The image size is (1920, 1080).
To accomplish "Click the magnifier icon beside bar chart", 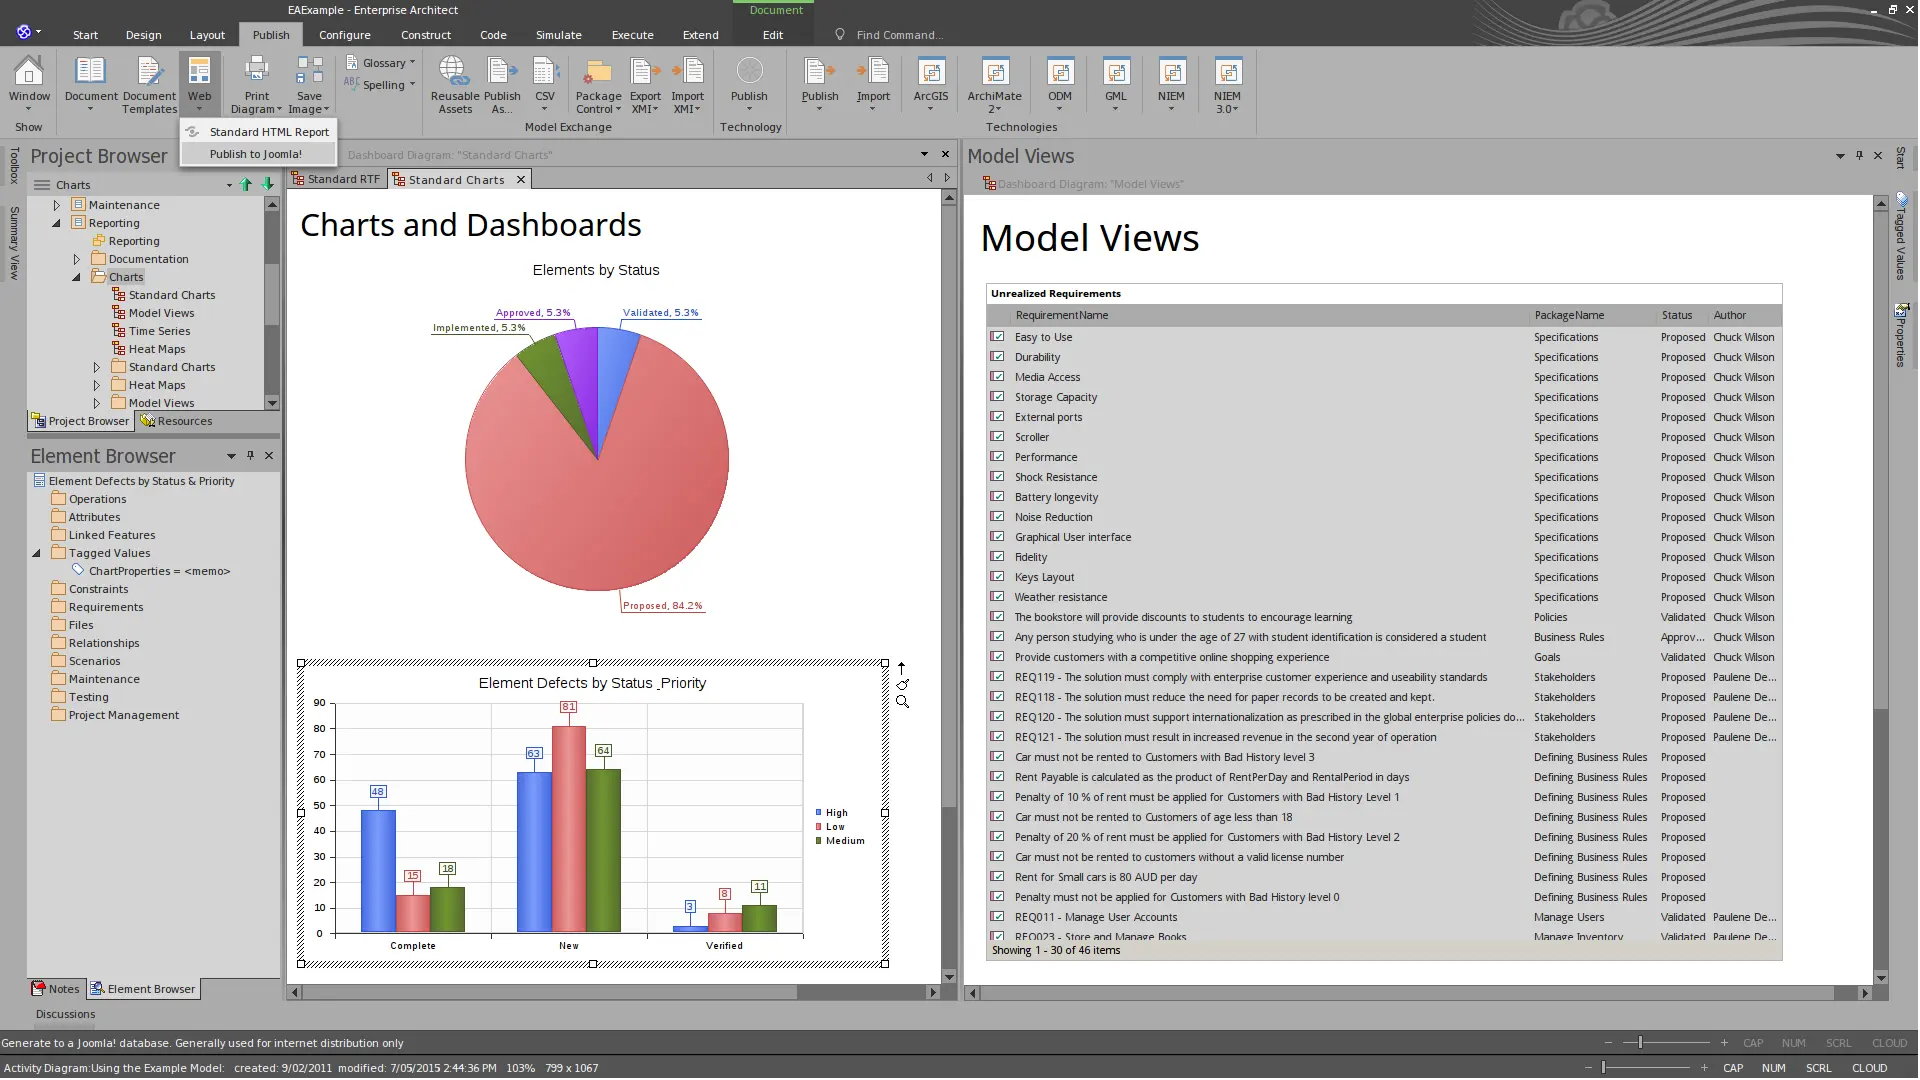I will point(902,702).
